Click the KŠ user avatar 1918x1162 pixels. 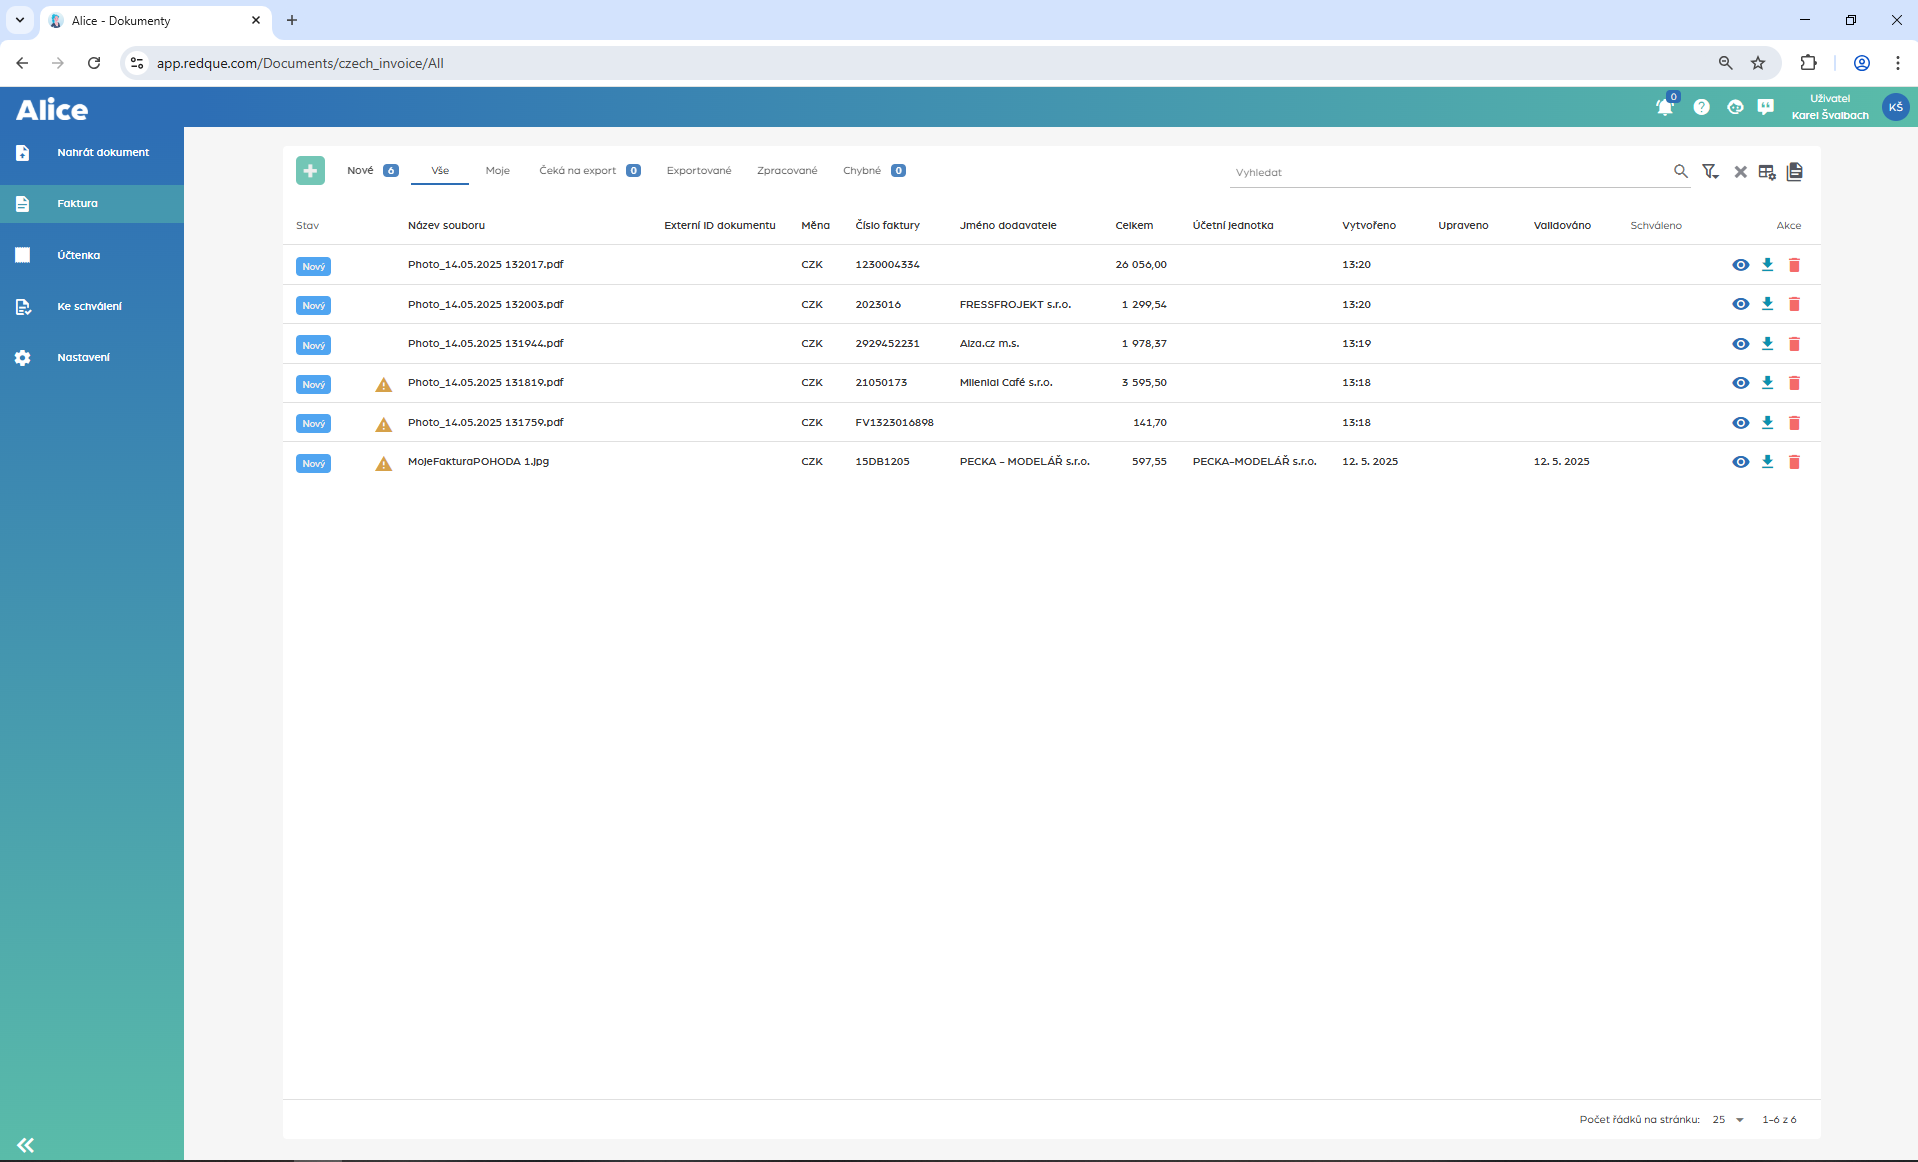[x=1895, y=107]
